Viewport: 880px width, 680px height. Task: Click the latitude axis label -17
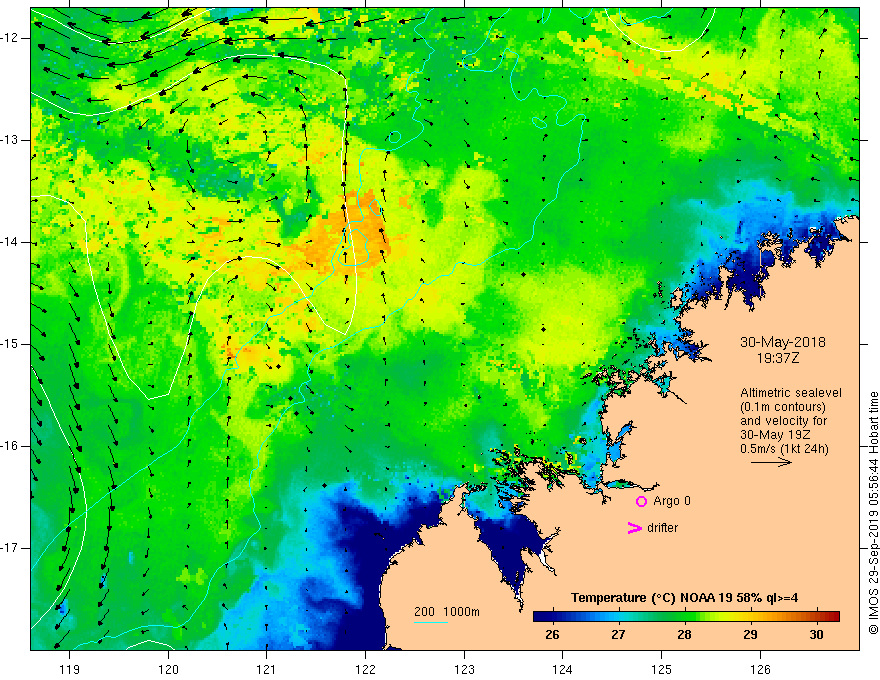pyautogui.click(x=9, y=548)
